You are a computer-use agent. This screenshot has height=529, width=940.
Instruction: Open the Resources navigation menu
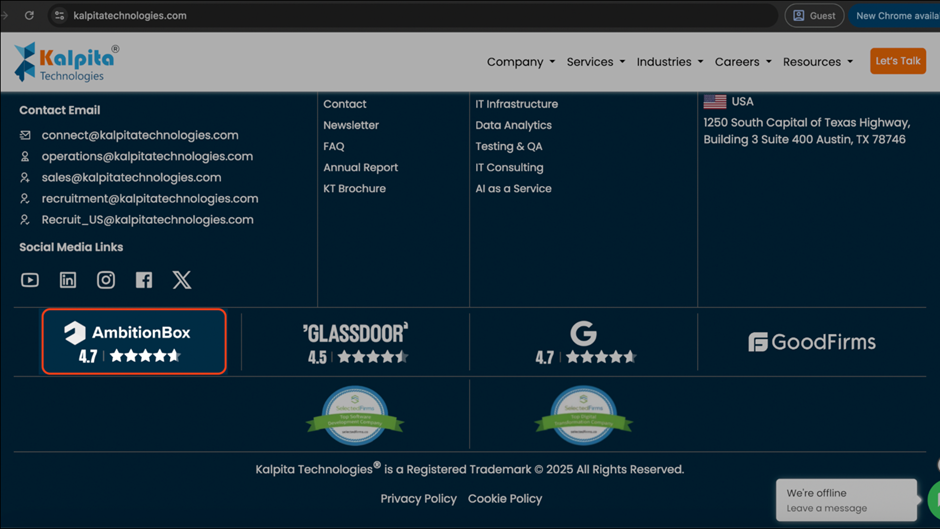[x=817, y=62]
